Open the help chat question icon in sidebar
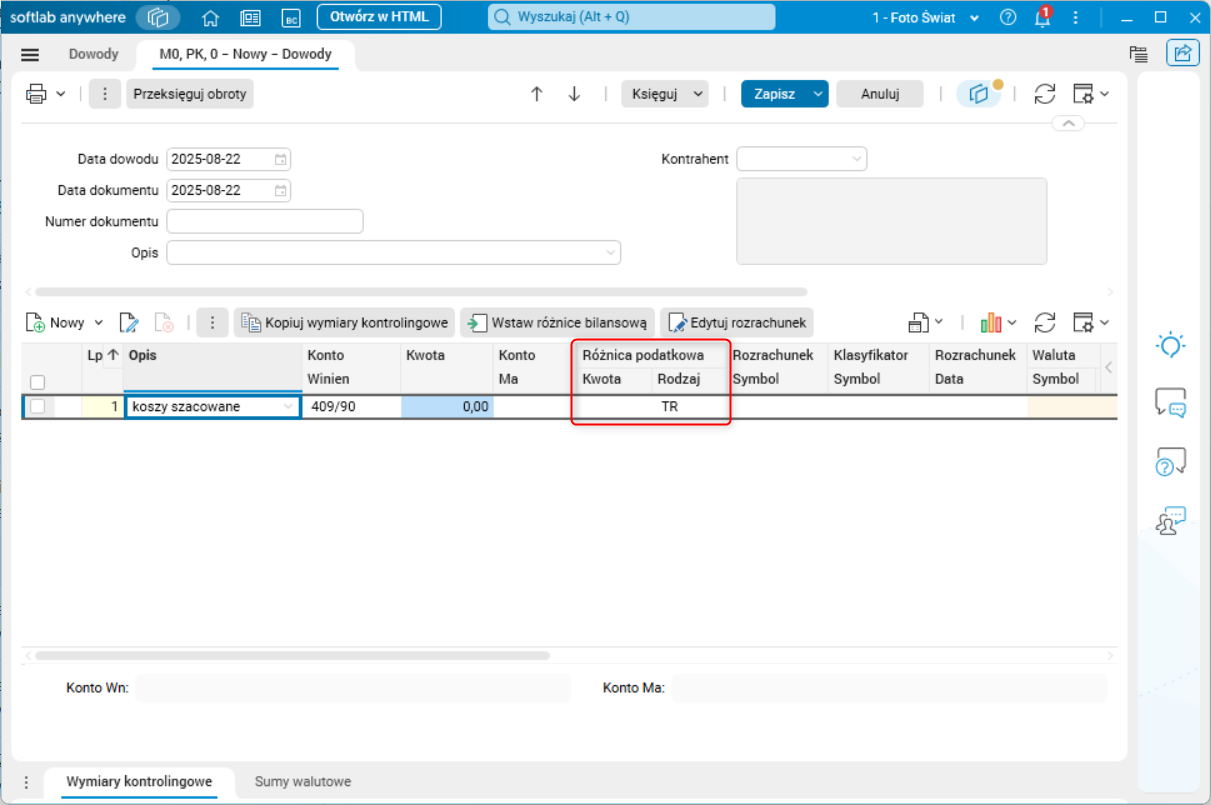The width and height of the screenshot is (1211, 805). 1170,461
